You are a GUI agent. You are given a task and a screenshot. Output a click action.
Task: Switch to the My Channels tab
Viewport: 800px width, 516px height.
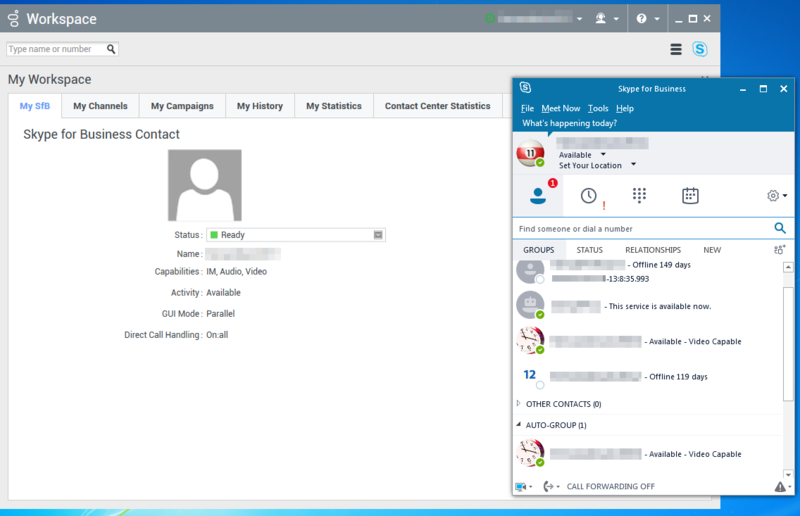[x=100, y=106]
